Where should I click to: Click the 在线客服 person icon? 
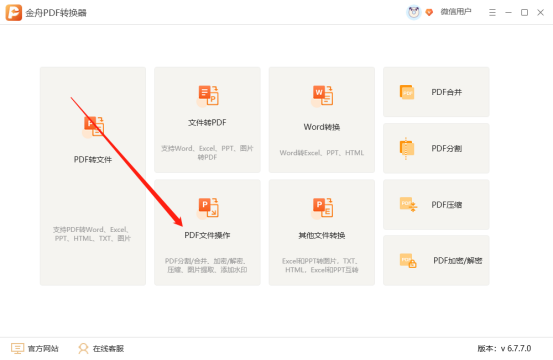coord(83,348)
